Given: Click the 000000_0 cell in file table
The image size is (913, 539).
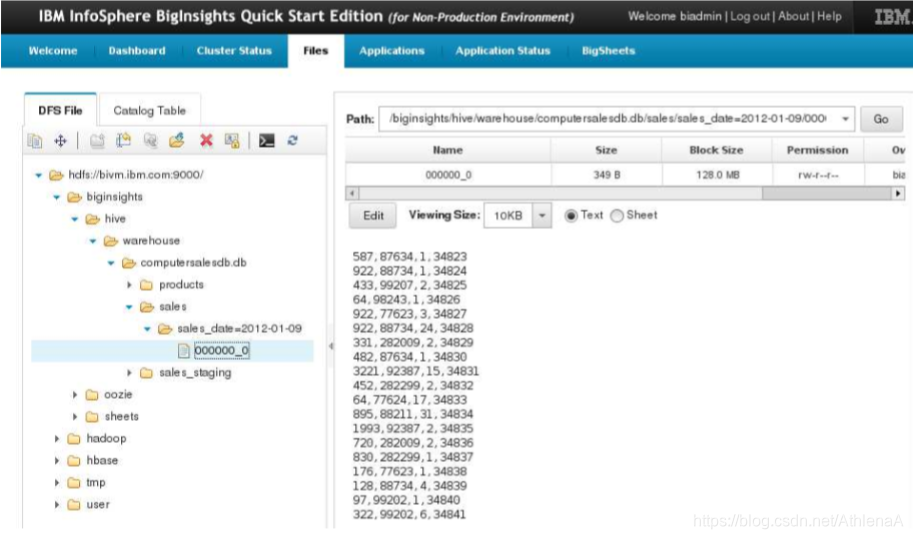Looking at the screenshot, I should coord(448,175).
